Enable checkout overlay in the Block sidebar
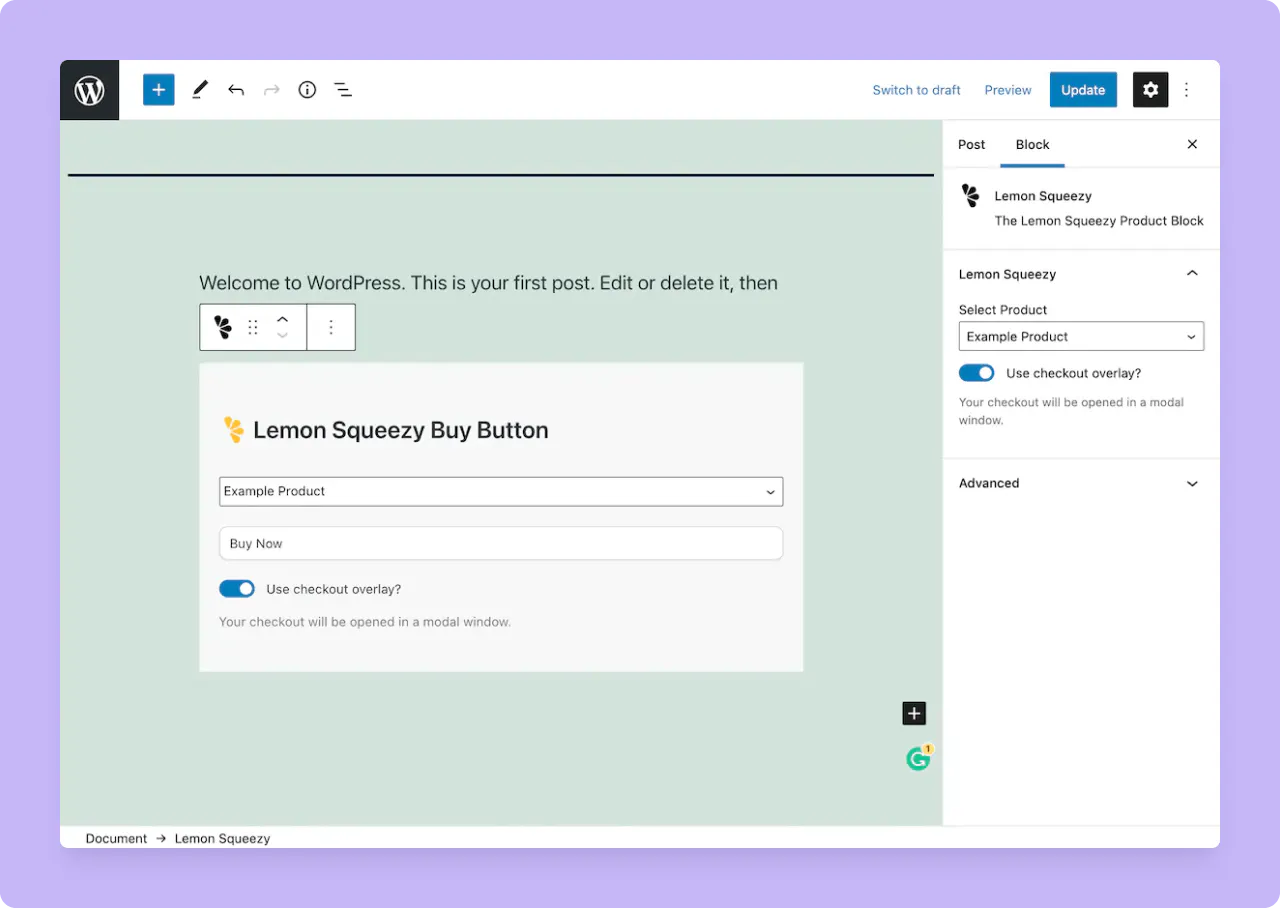Screen dimensions: 1280x908 [x=976, y=372]
